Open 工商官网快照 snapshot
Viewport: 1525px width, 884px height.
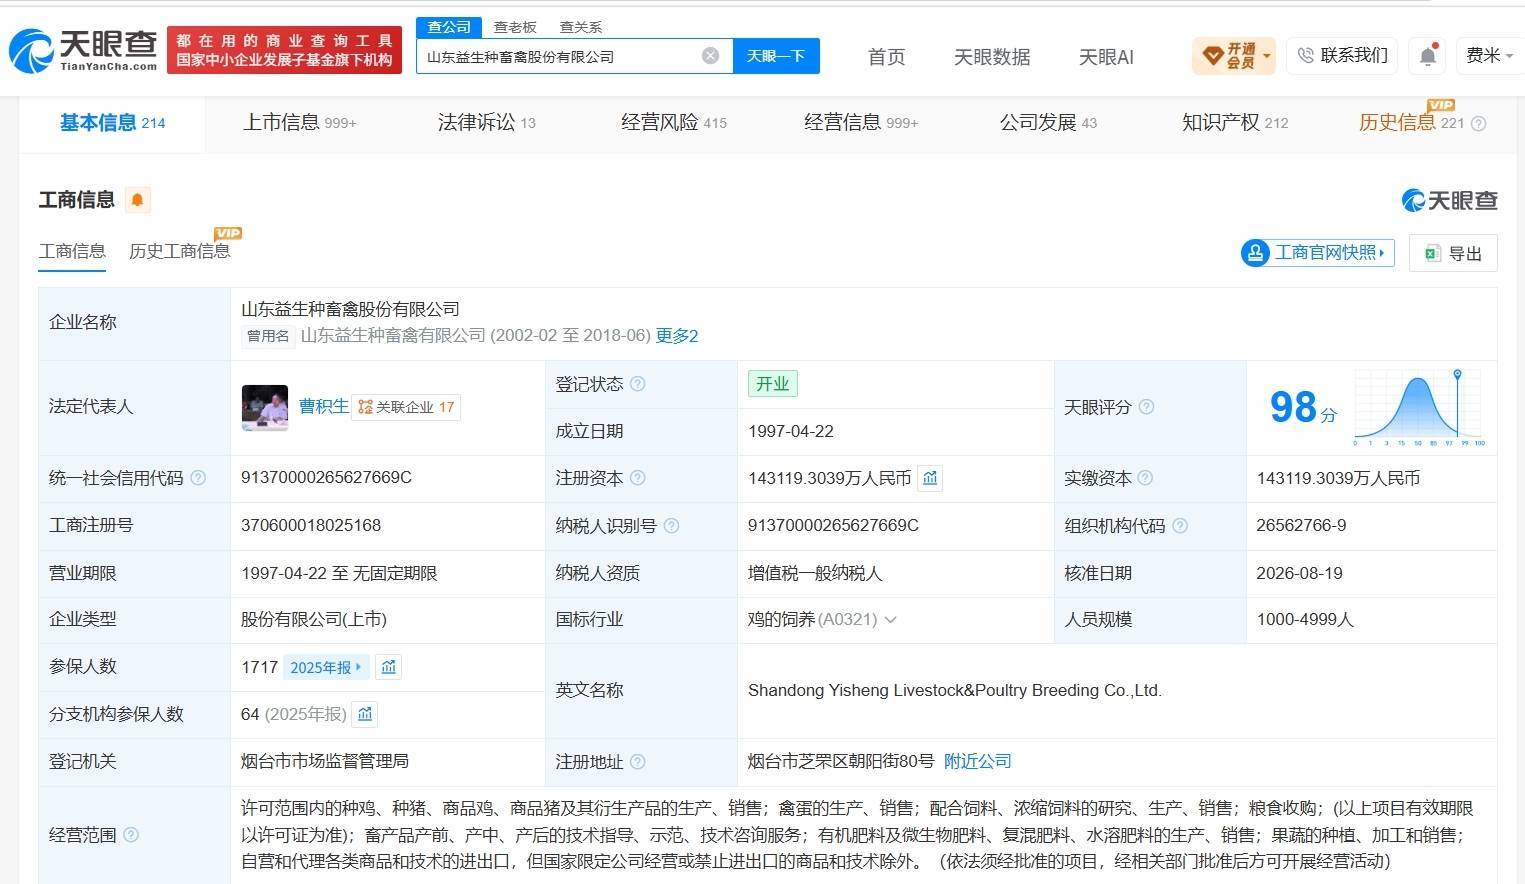[1318, 253]
